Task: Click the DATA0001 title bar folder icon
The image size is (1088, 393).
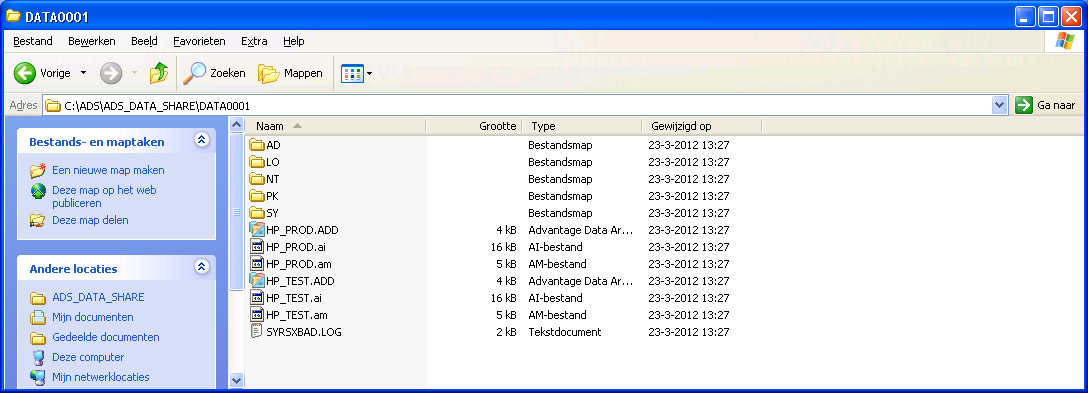Action: tap(13, 16)
